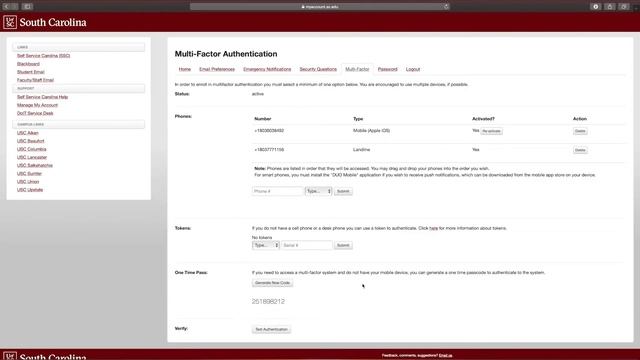Click the Safari address bar

pos(320,7)
